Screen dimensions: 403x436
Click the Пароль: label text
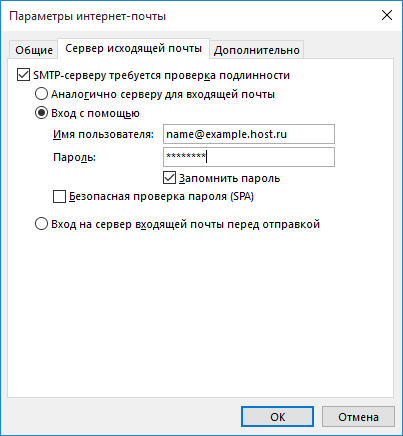tap(74, 157)
